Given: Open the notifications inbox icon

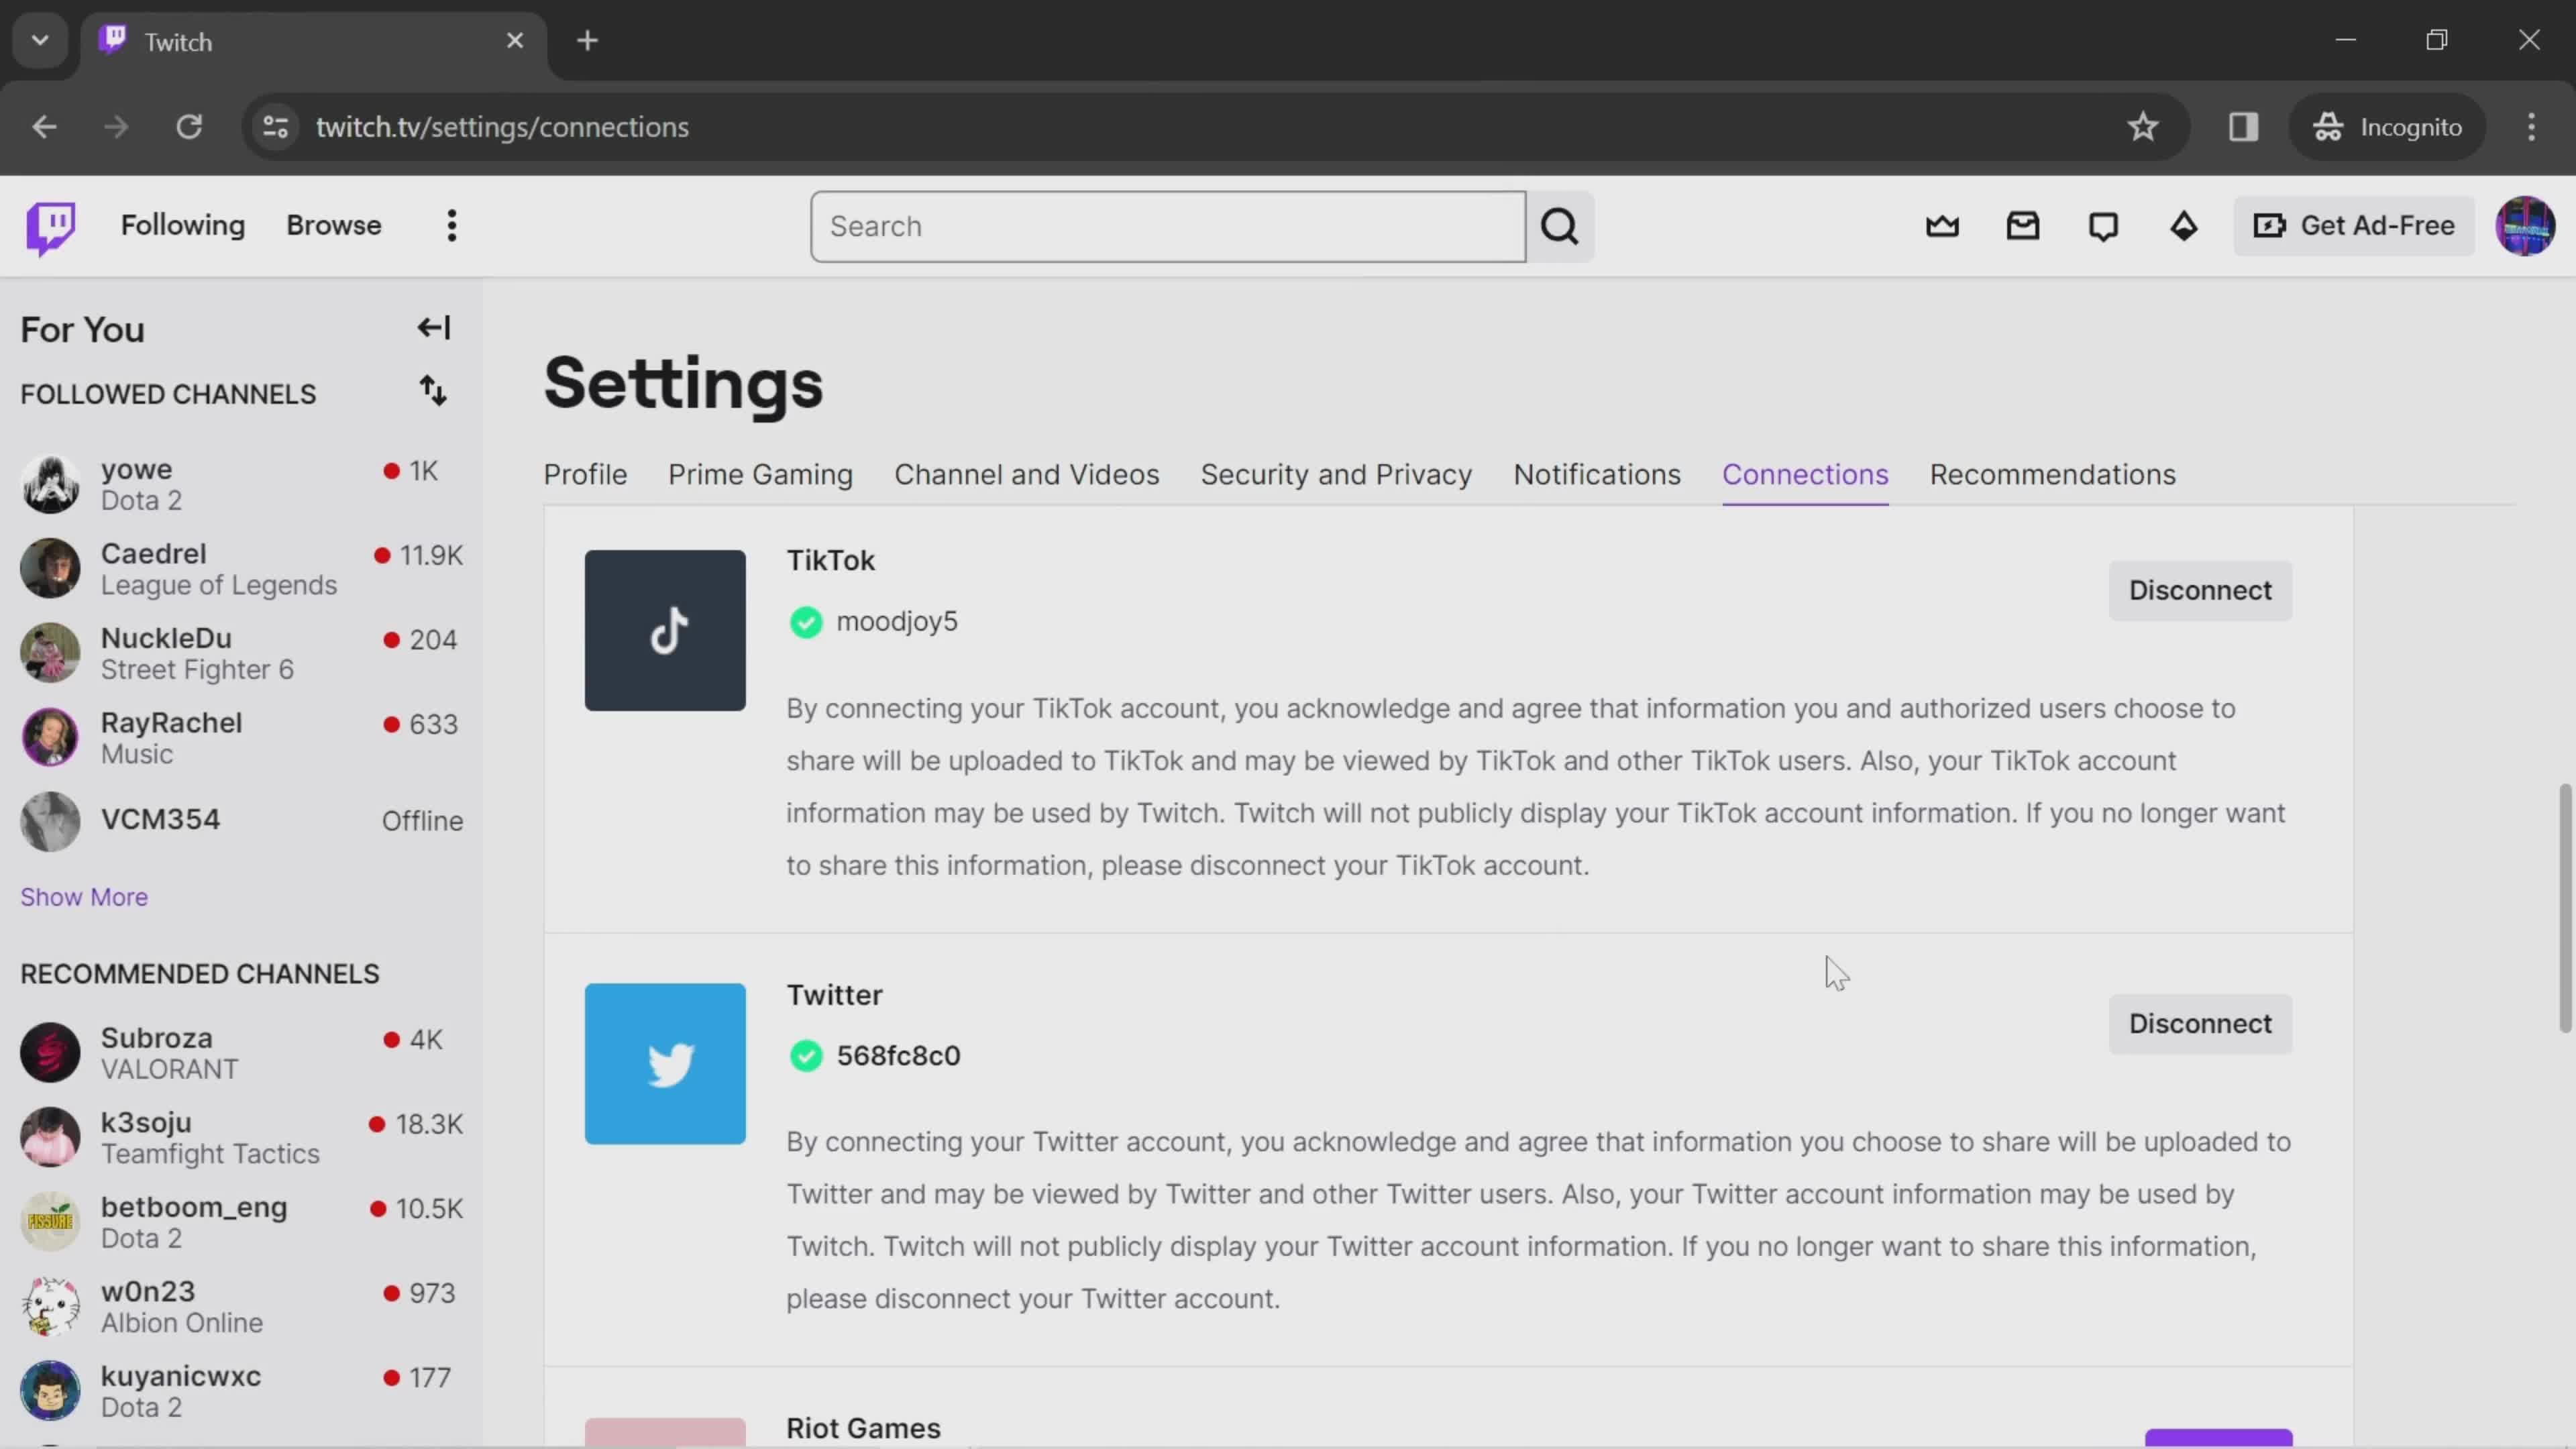Looking at the screenshot, I should coord(2023,227).
